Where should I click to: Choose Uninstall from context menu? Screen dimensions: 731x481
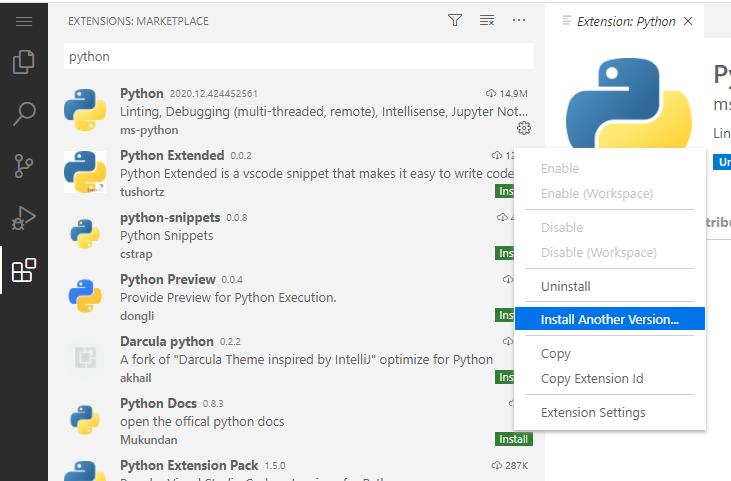point(610,286)
